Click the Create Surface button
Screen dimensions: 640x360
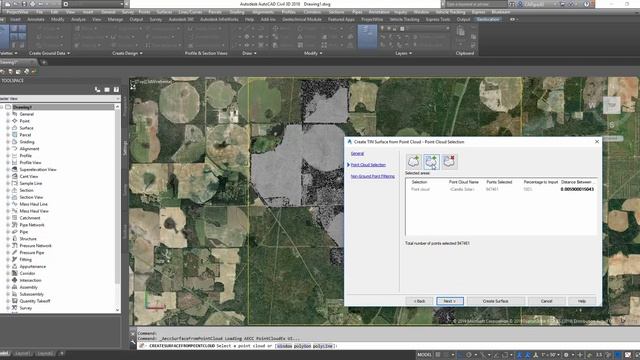click(x=496, y=301)
